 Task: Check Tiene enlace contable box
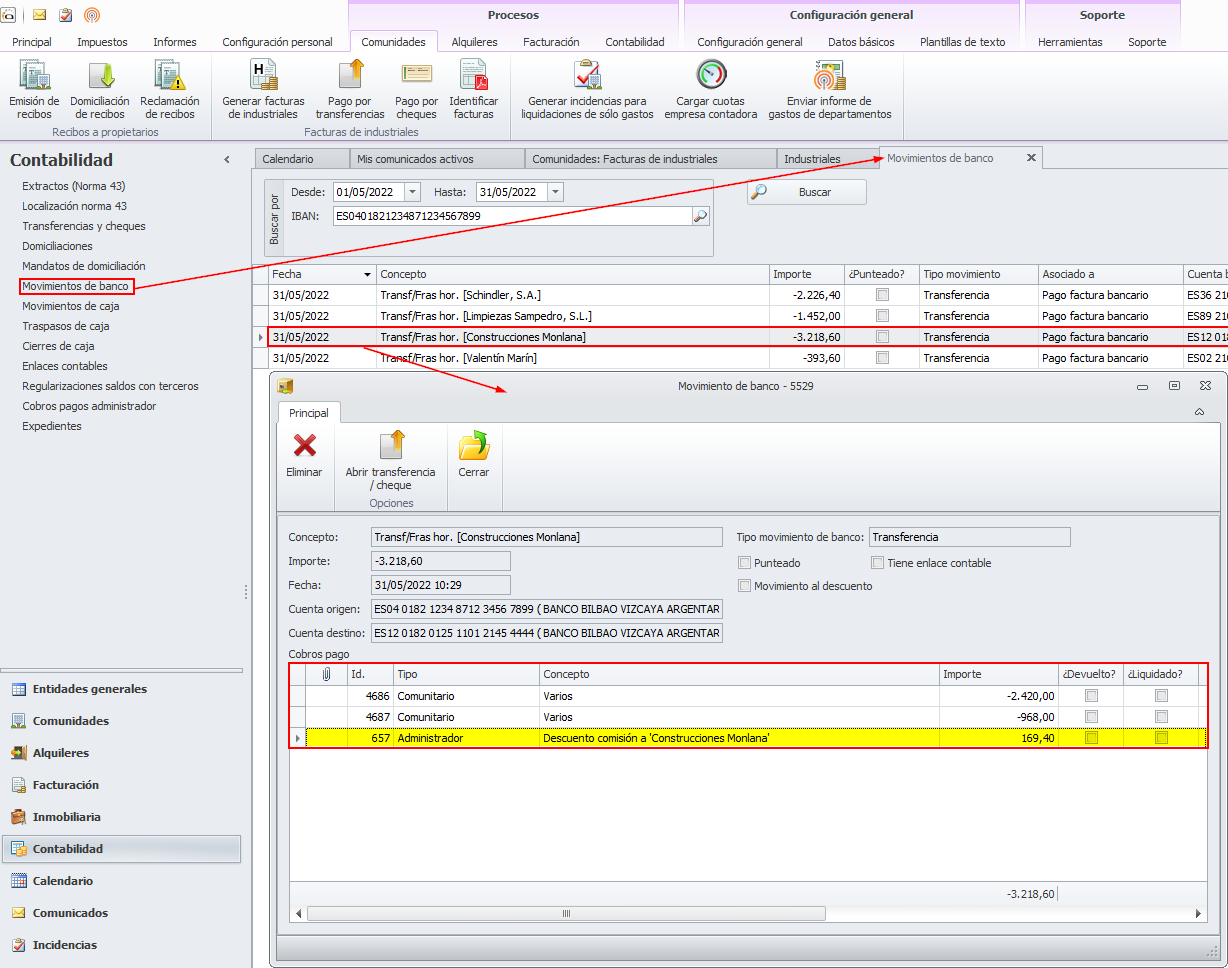pyautogui.click(x=878, y=563)
